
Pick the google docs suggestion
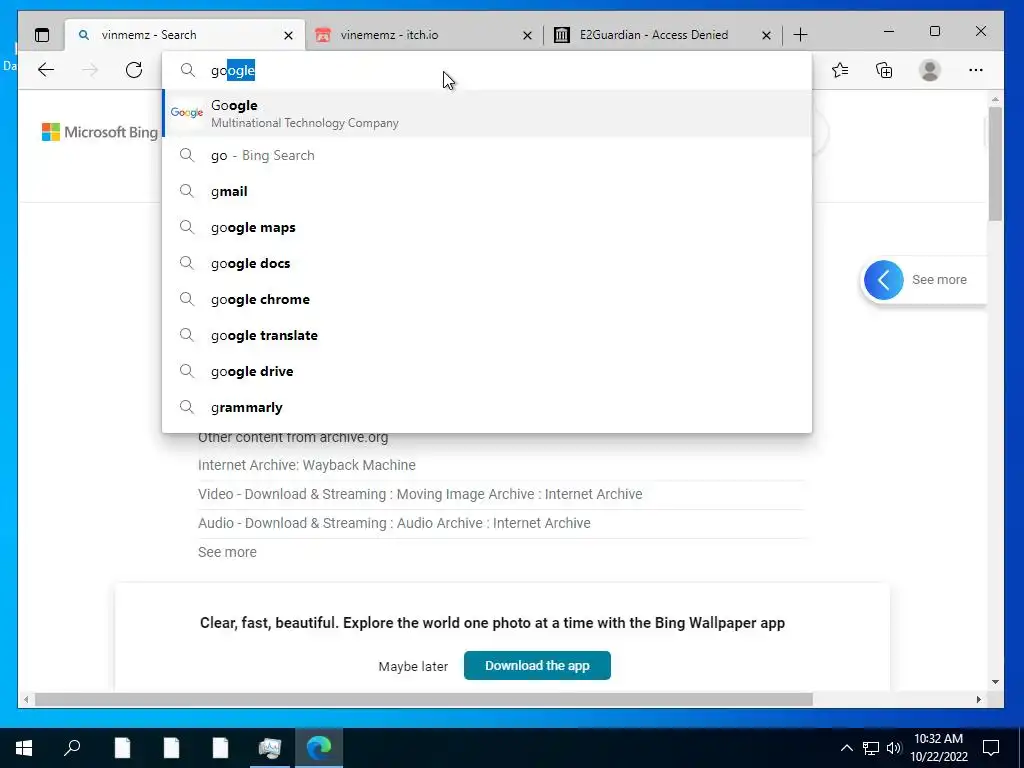487,263
